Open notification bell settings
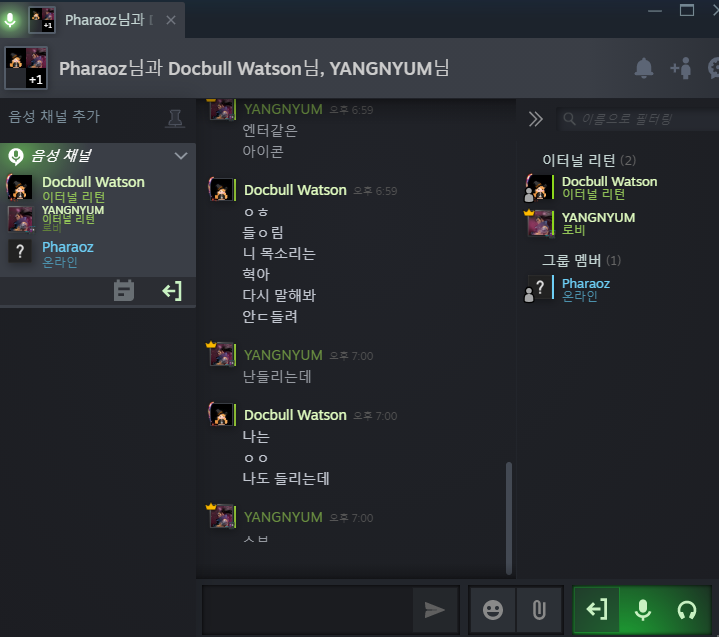 [644, 68]
